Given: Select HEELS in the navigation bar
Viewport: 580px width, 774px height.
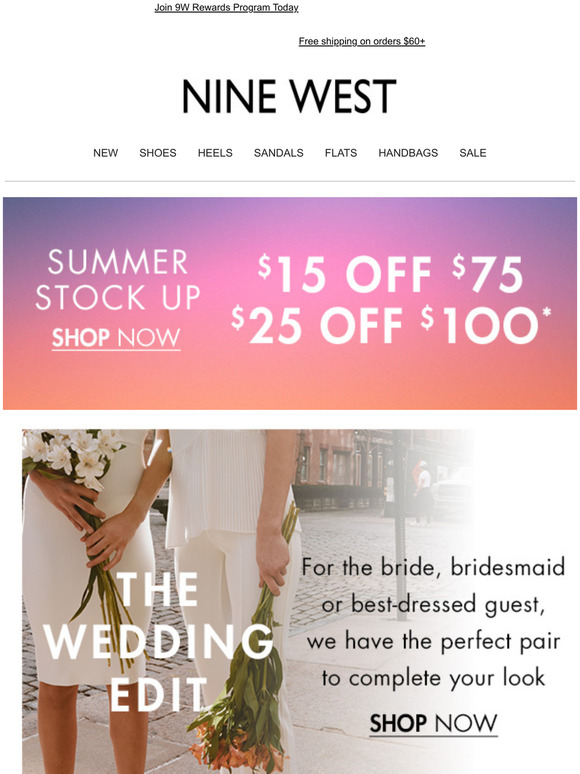Looking at the screenshot, I should (x=215, y=153).
